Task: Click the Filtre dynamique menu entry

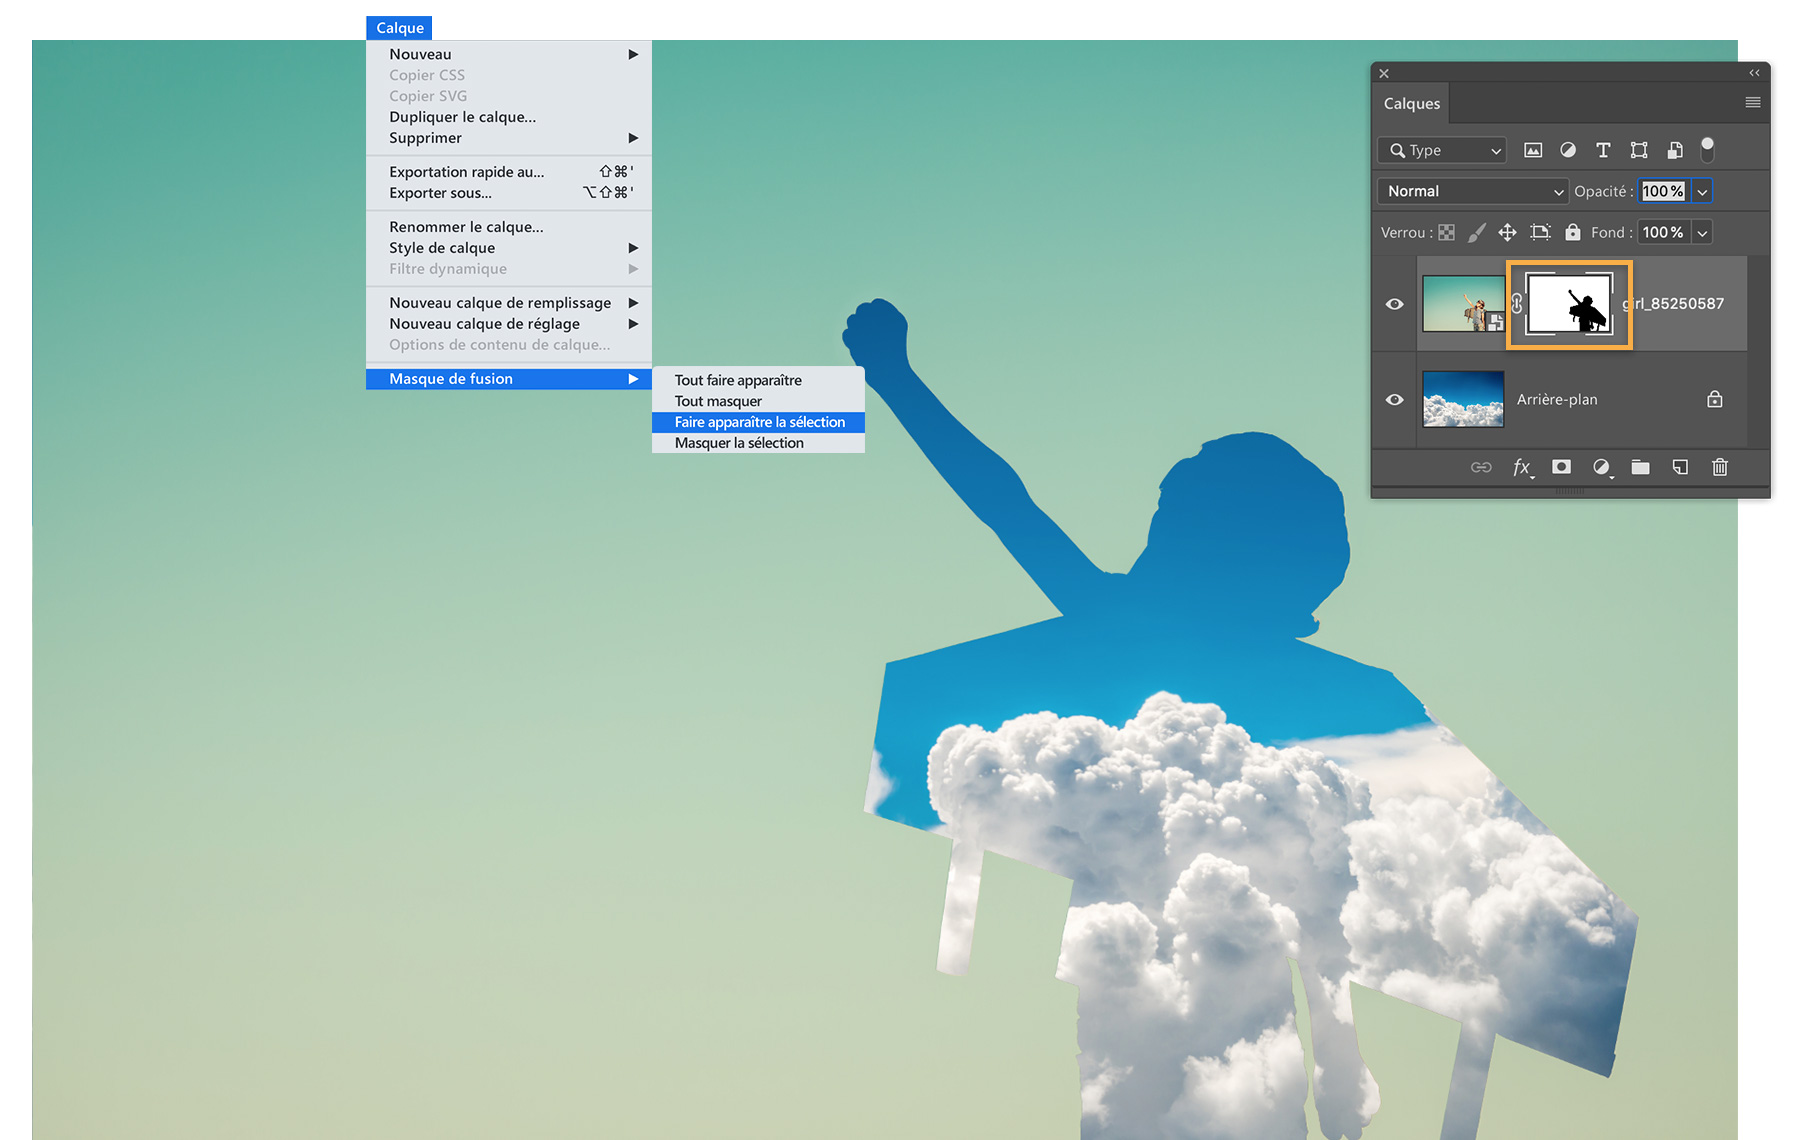Action: click(509, 269)
